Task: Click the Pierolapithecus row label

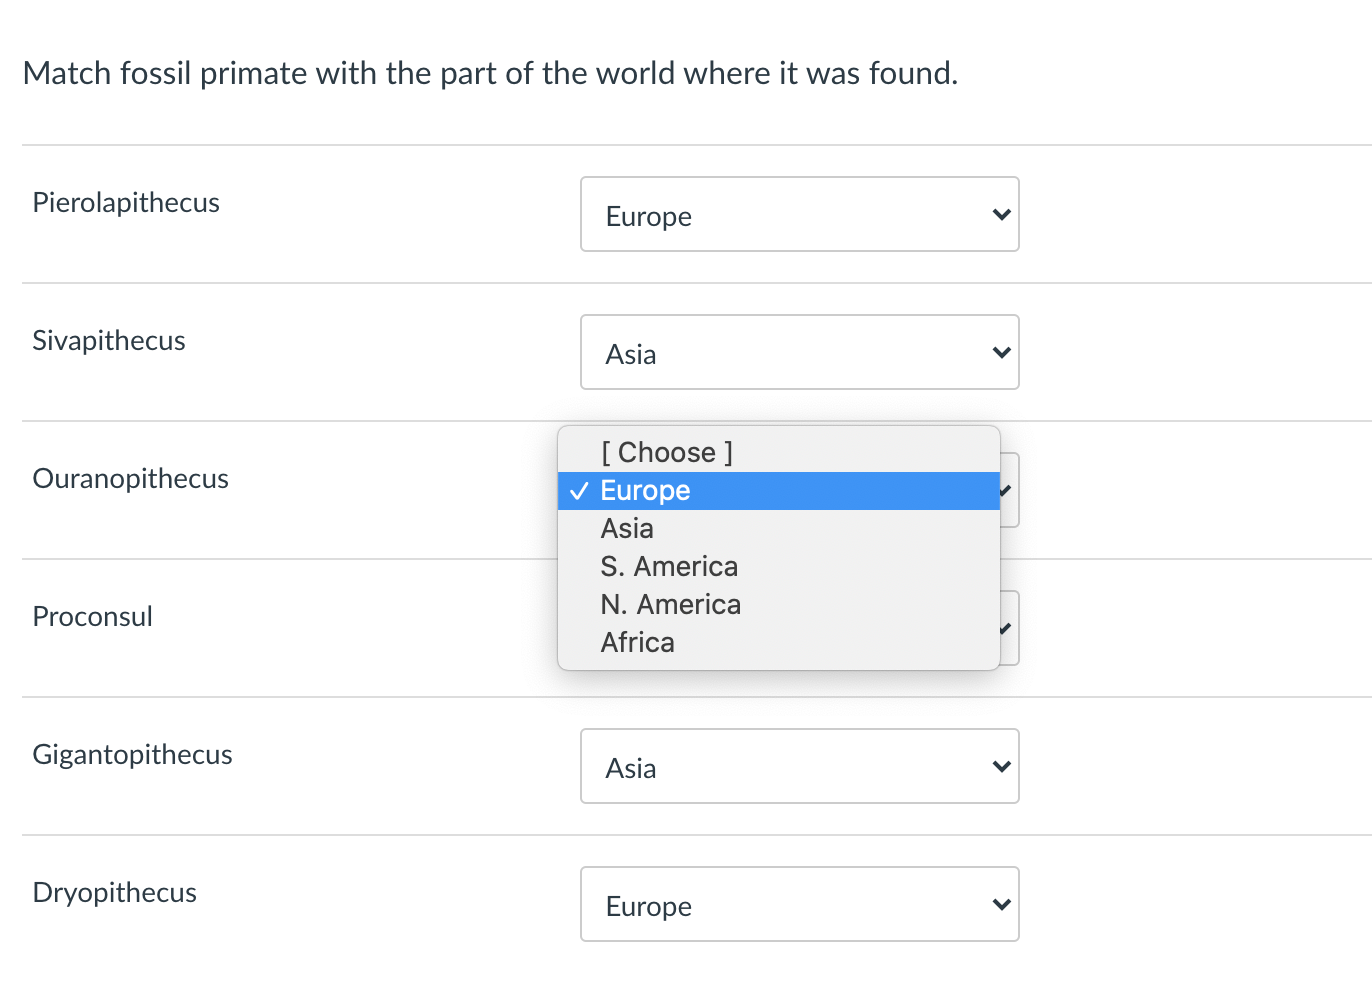Action: (x=126, y=203)
